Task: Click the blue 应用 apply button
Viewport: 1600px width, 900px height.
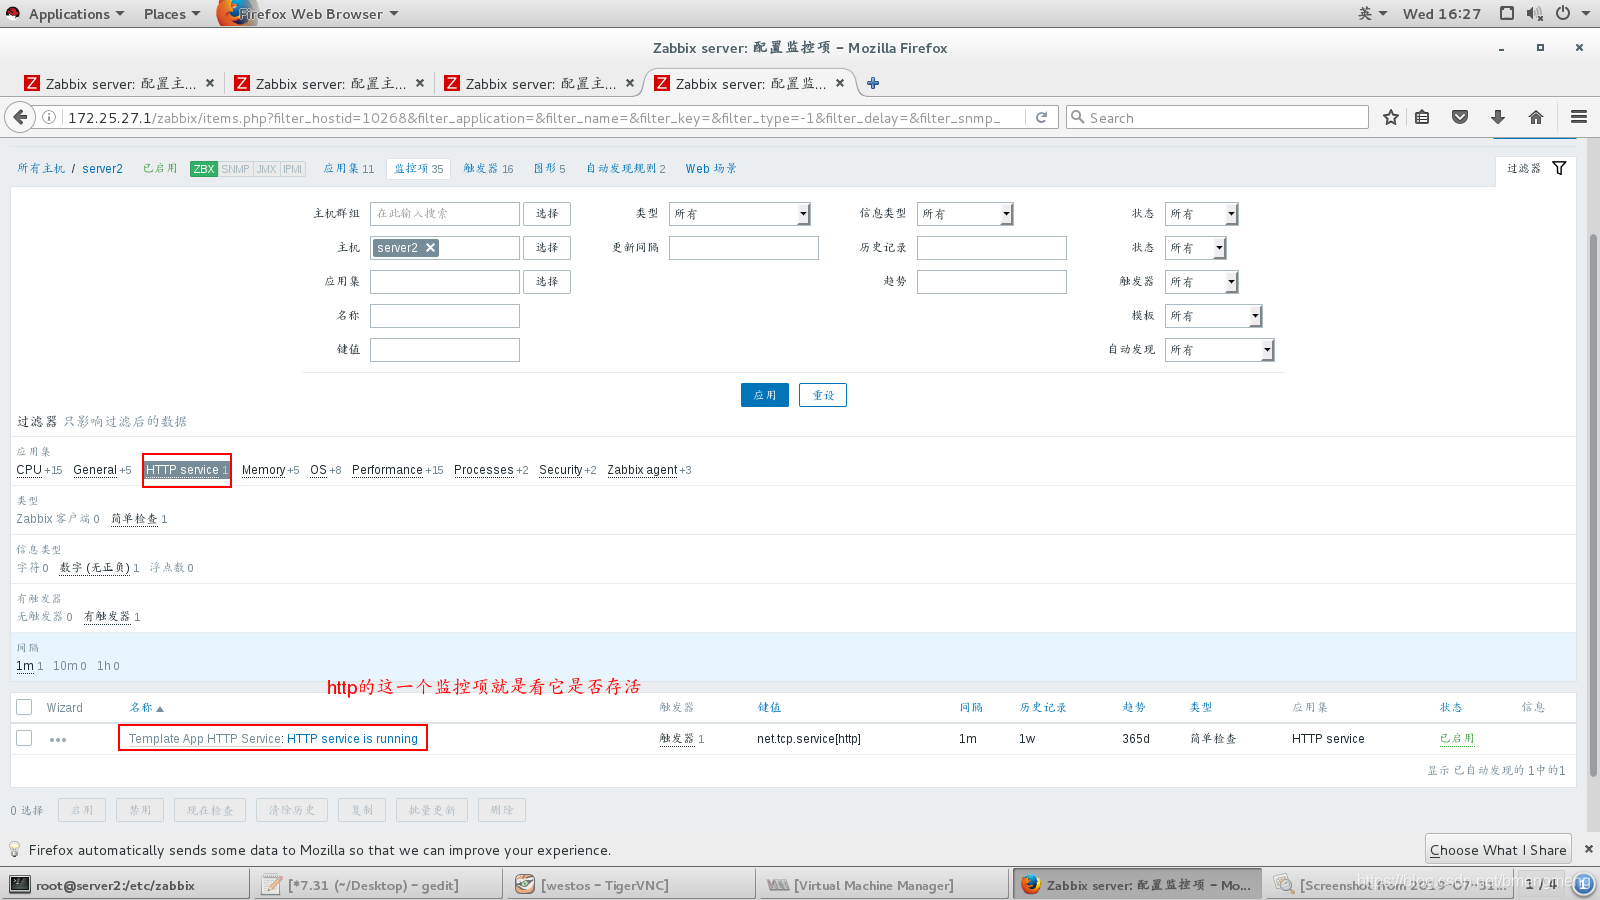Action: point(765,395)
